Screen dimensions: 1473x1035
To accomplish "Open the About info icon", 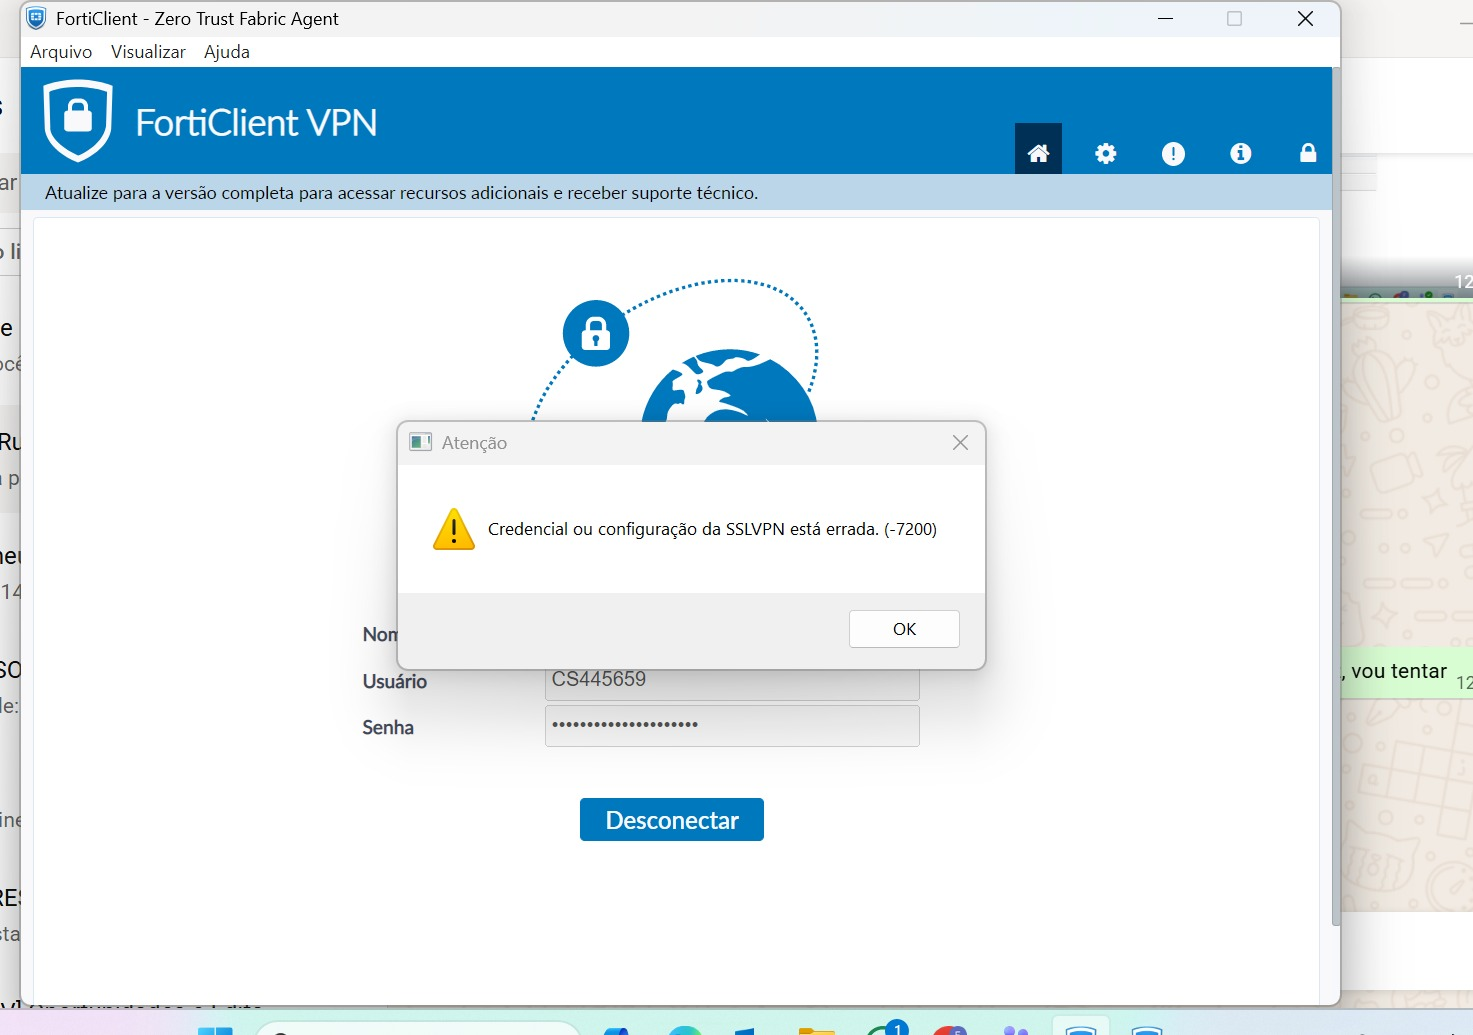I will pos(1240,153).
